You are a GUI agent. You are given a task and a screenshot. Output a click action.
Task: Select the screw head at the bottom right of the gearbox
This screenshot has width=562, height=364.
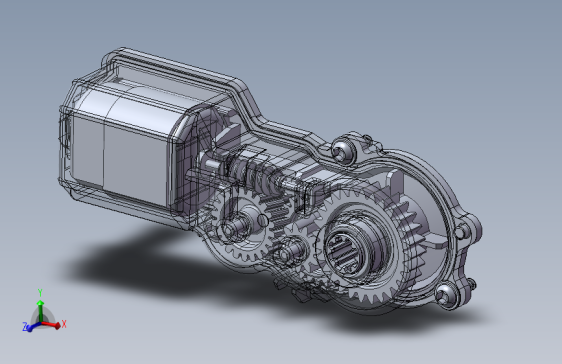pos(446,295)
